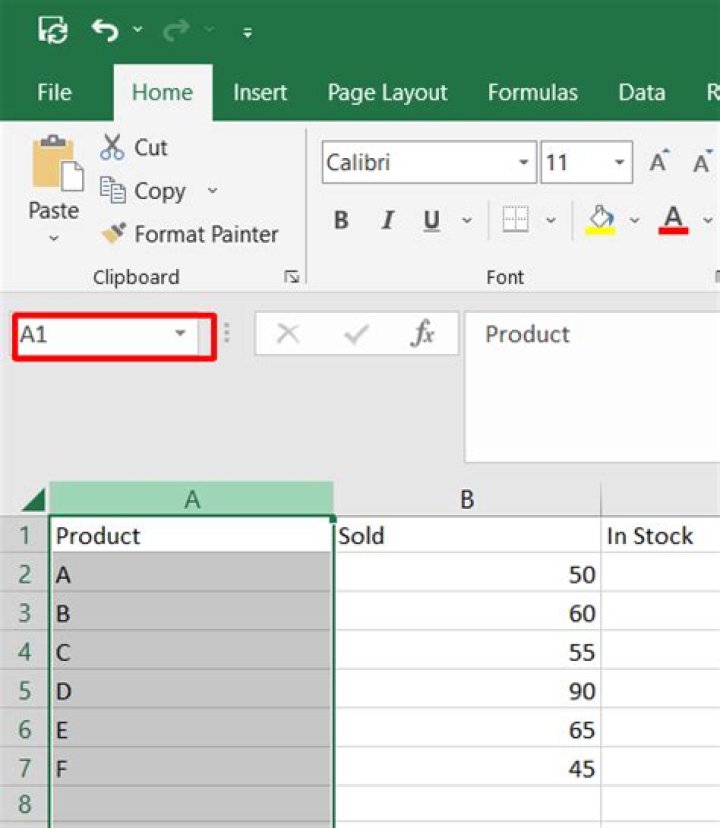
Task: Click the formula bar Cancel X icon
Action: (x=288, y=333)
